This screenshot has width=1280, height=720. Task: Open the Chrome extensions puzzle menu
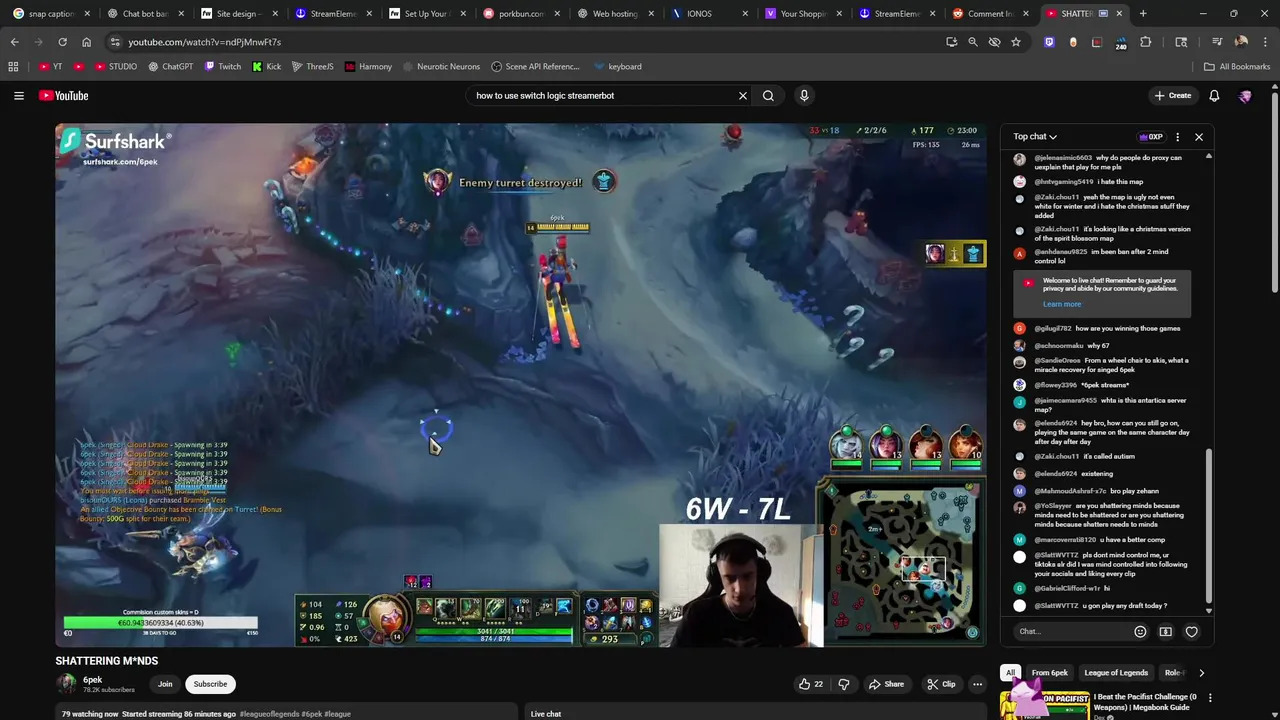click(x=1146, y=42)
